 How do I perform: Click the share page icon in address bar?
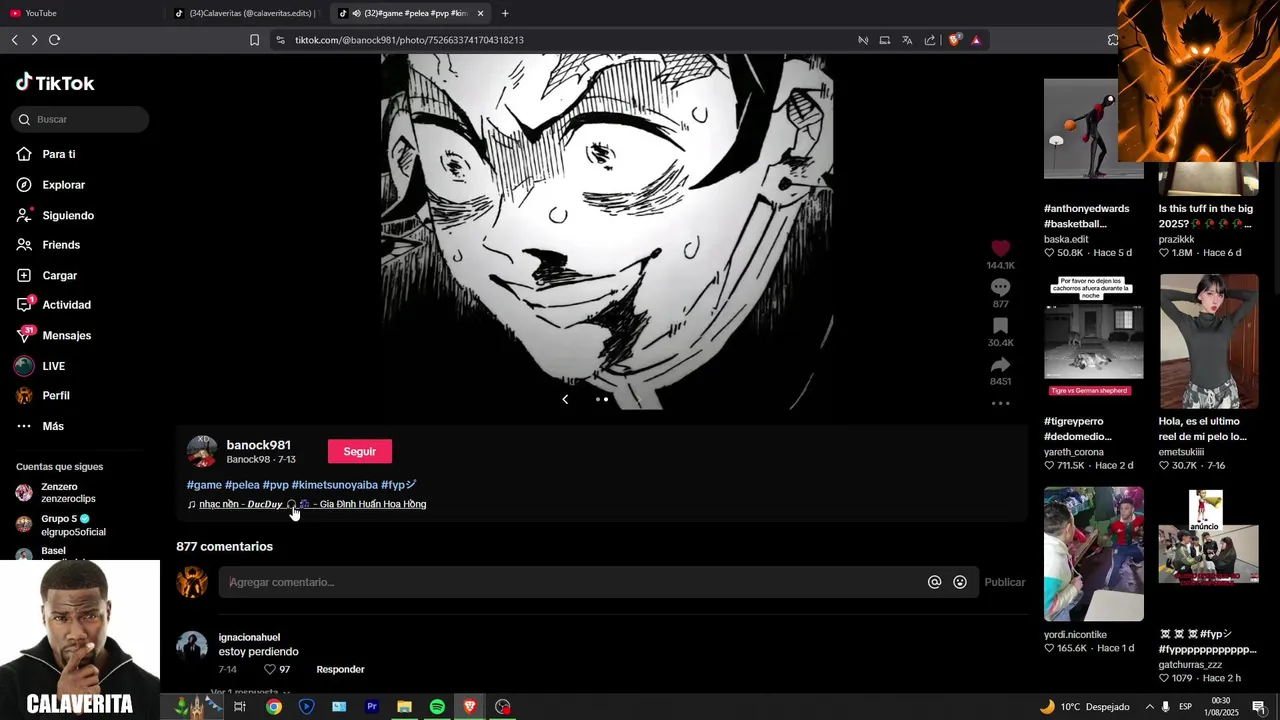pos(930,40)
